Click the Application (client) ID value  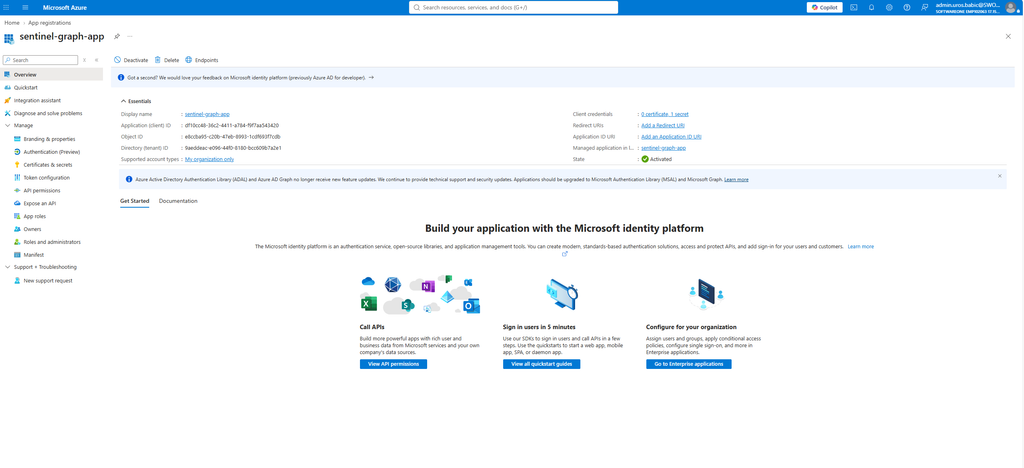[x=232, y=125]
